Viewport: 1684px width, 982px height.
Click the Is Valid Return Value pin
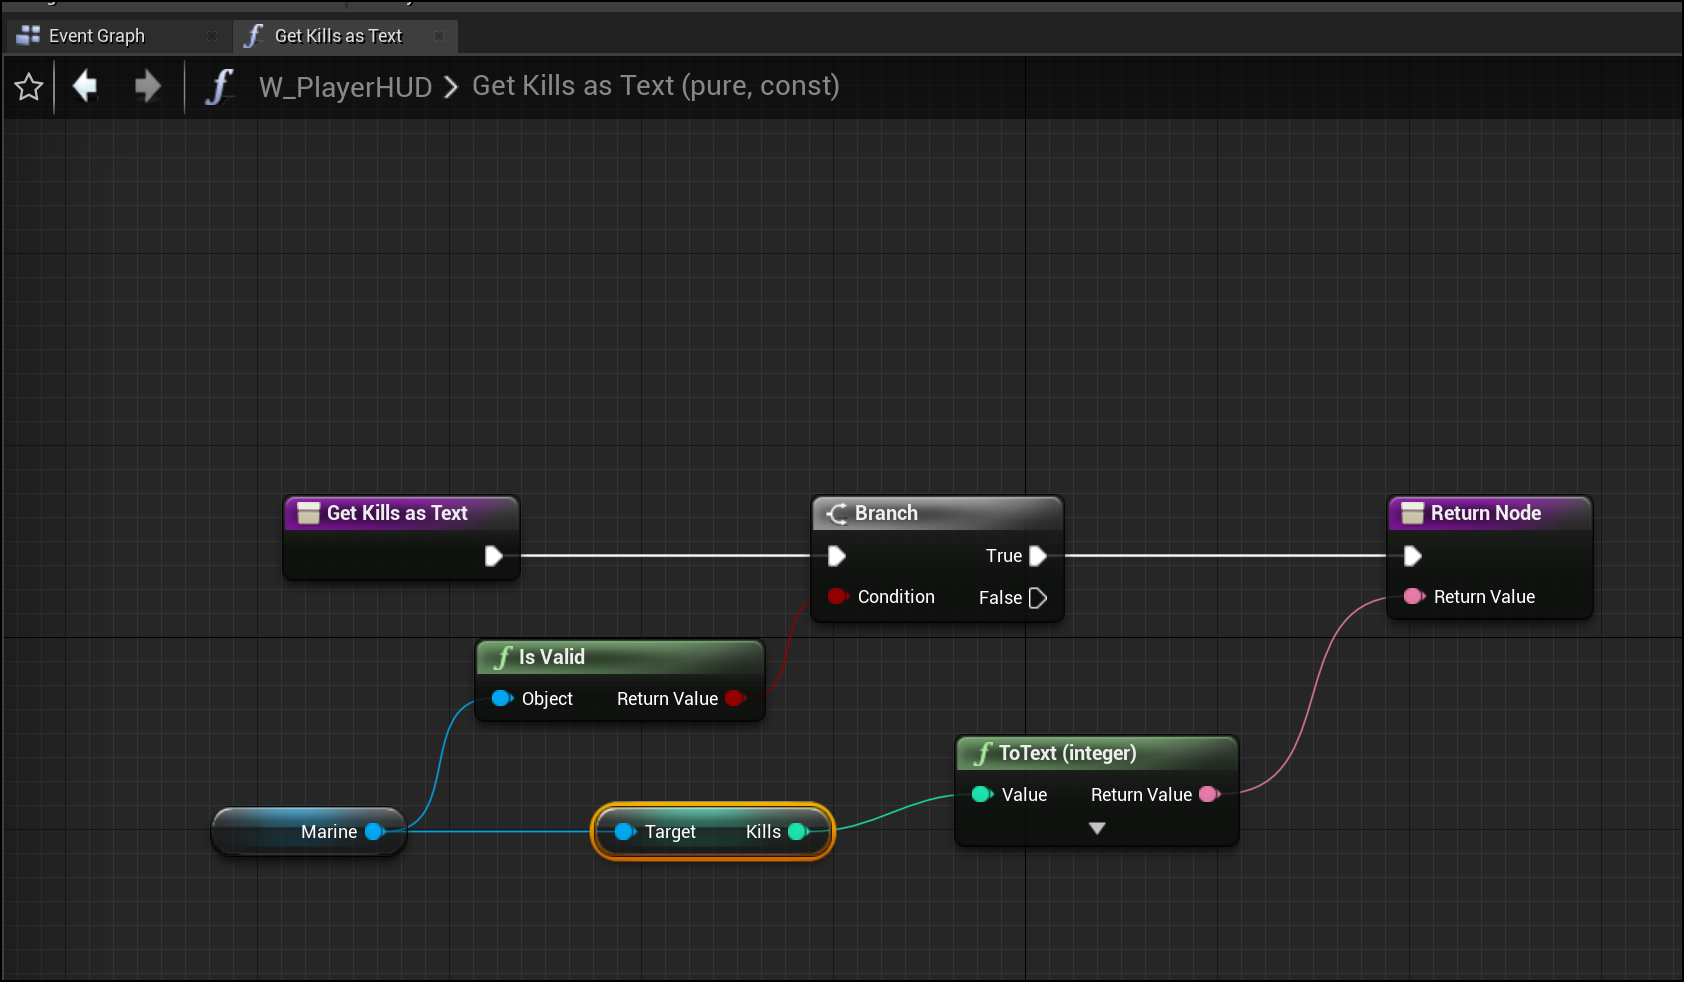pos(736,698)
